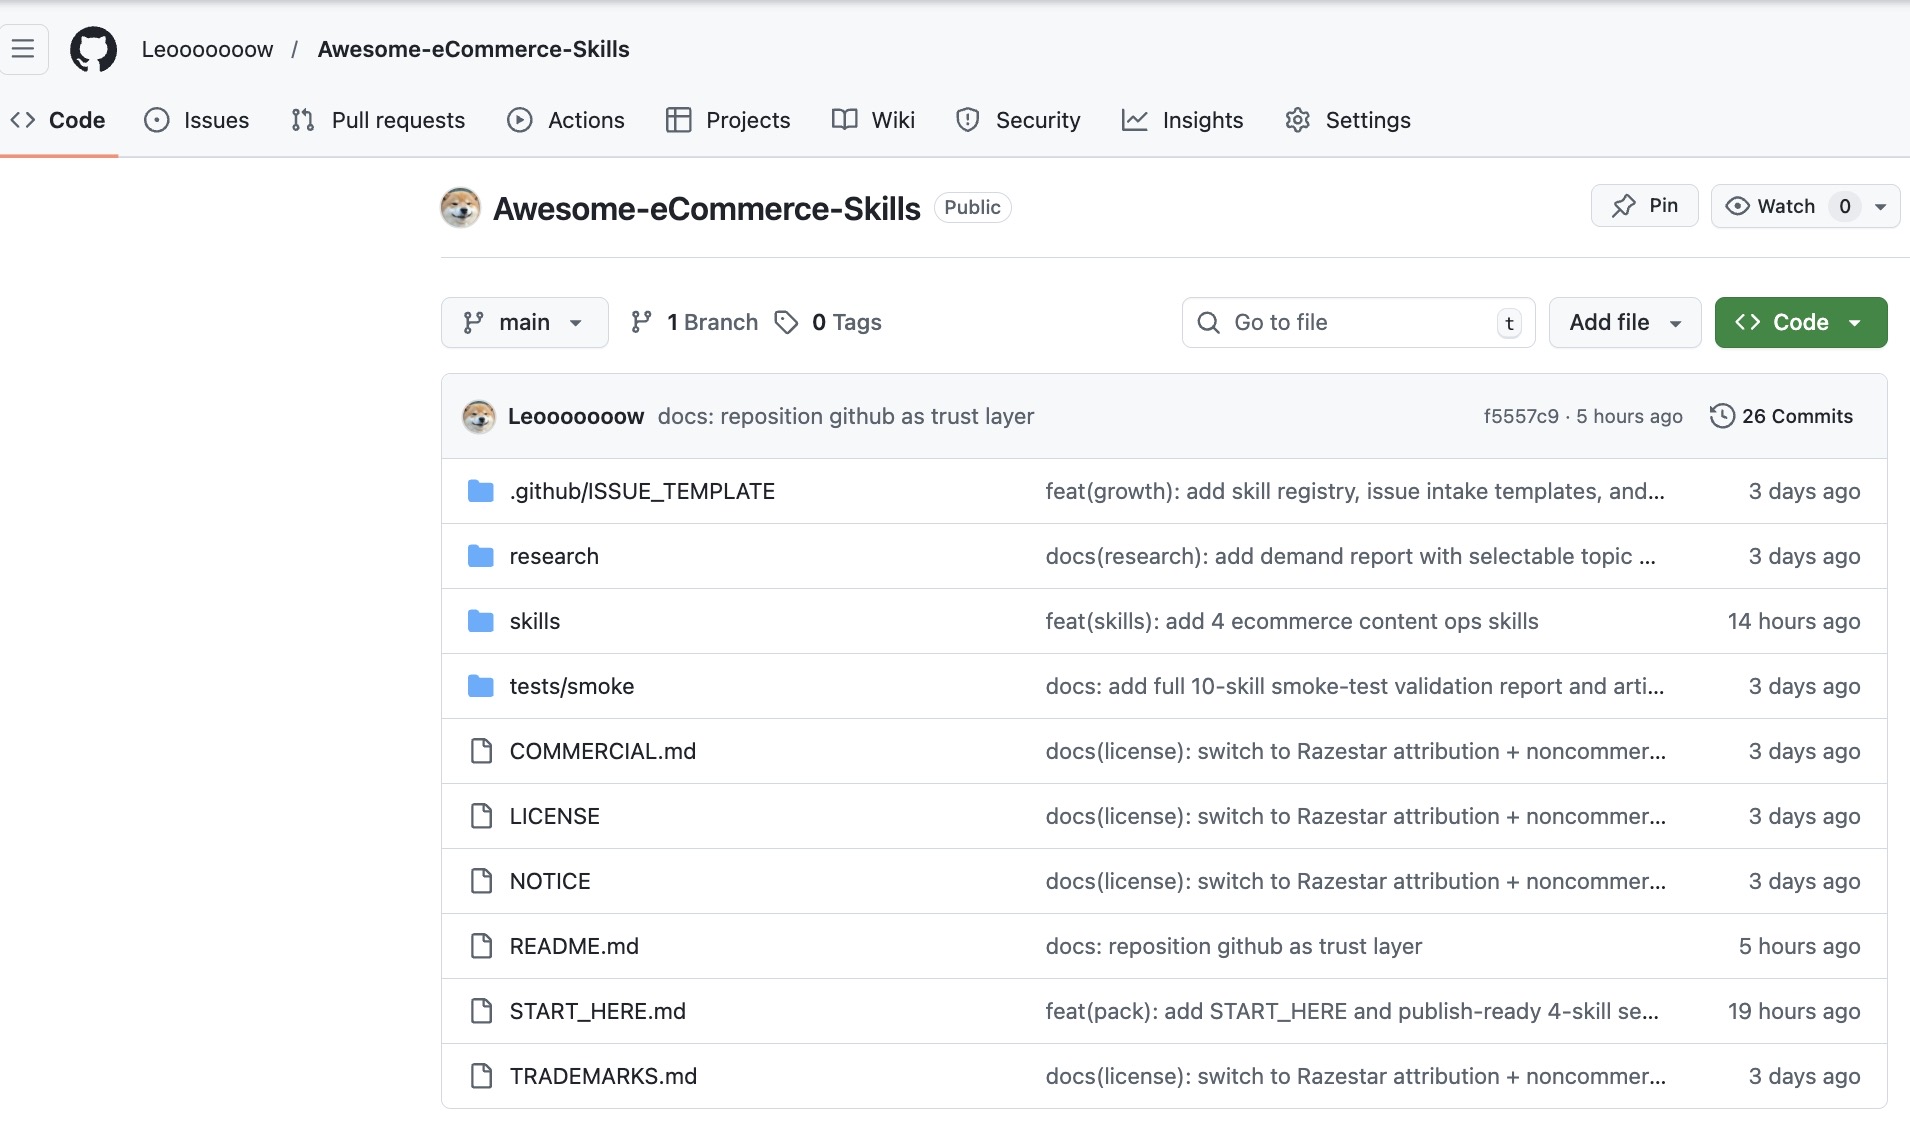Click the LICENSE file icon
Screen dimensions: 1910x1130
481,816
